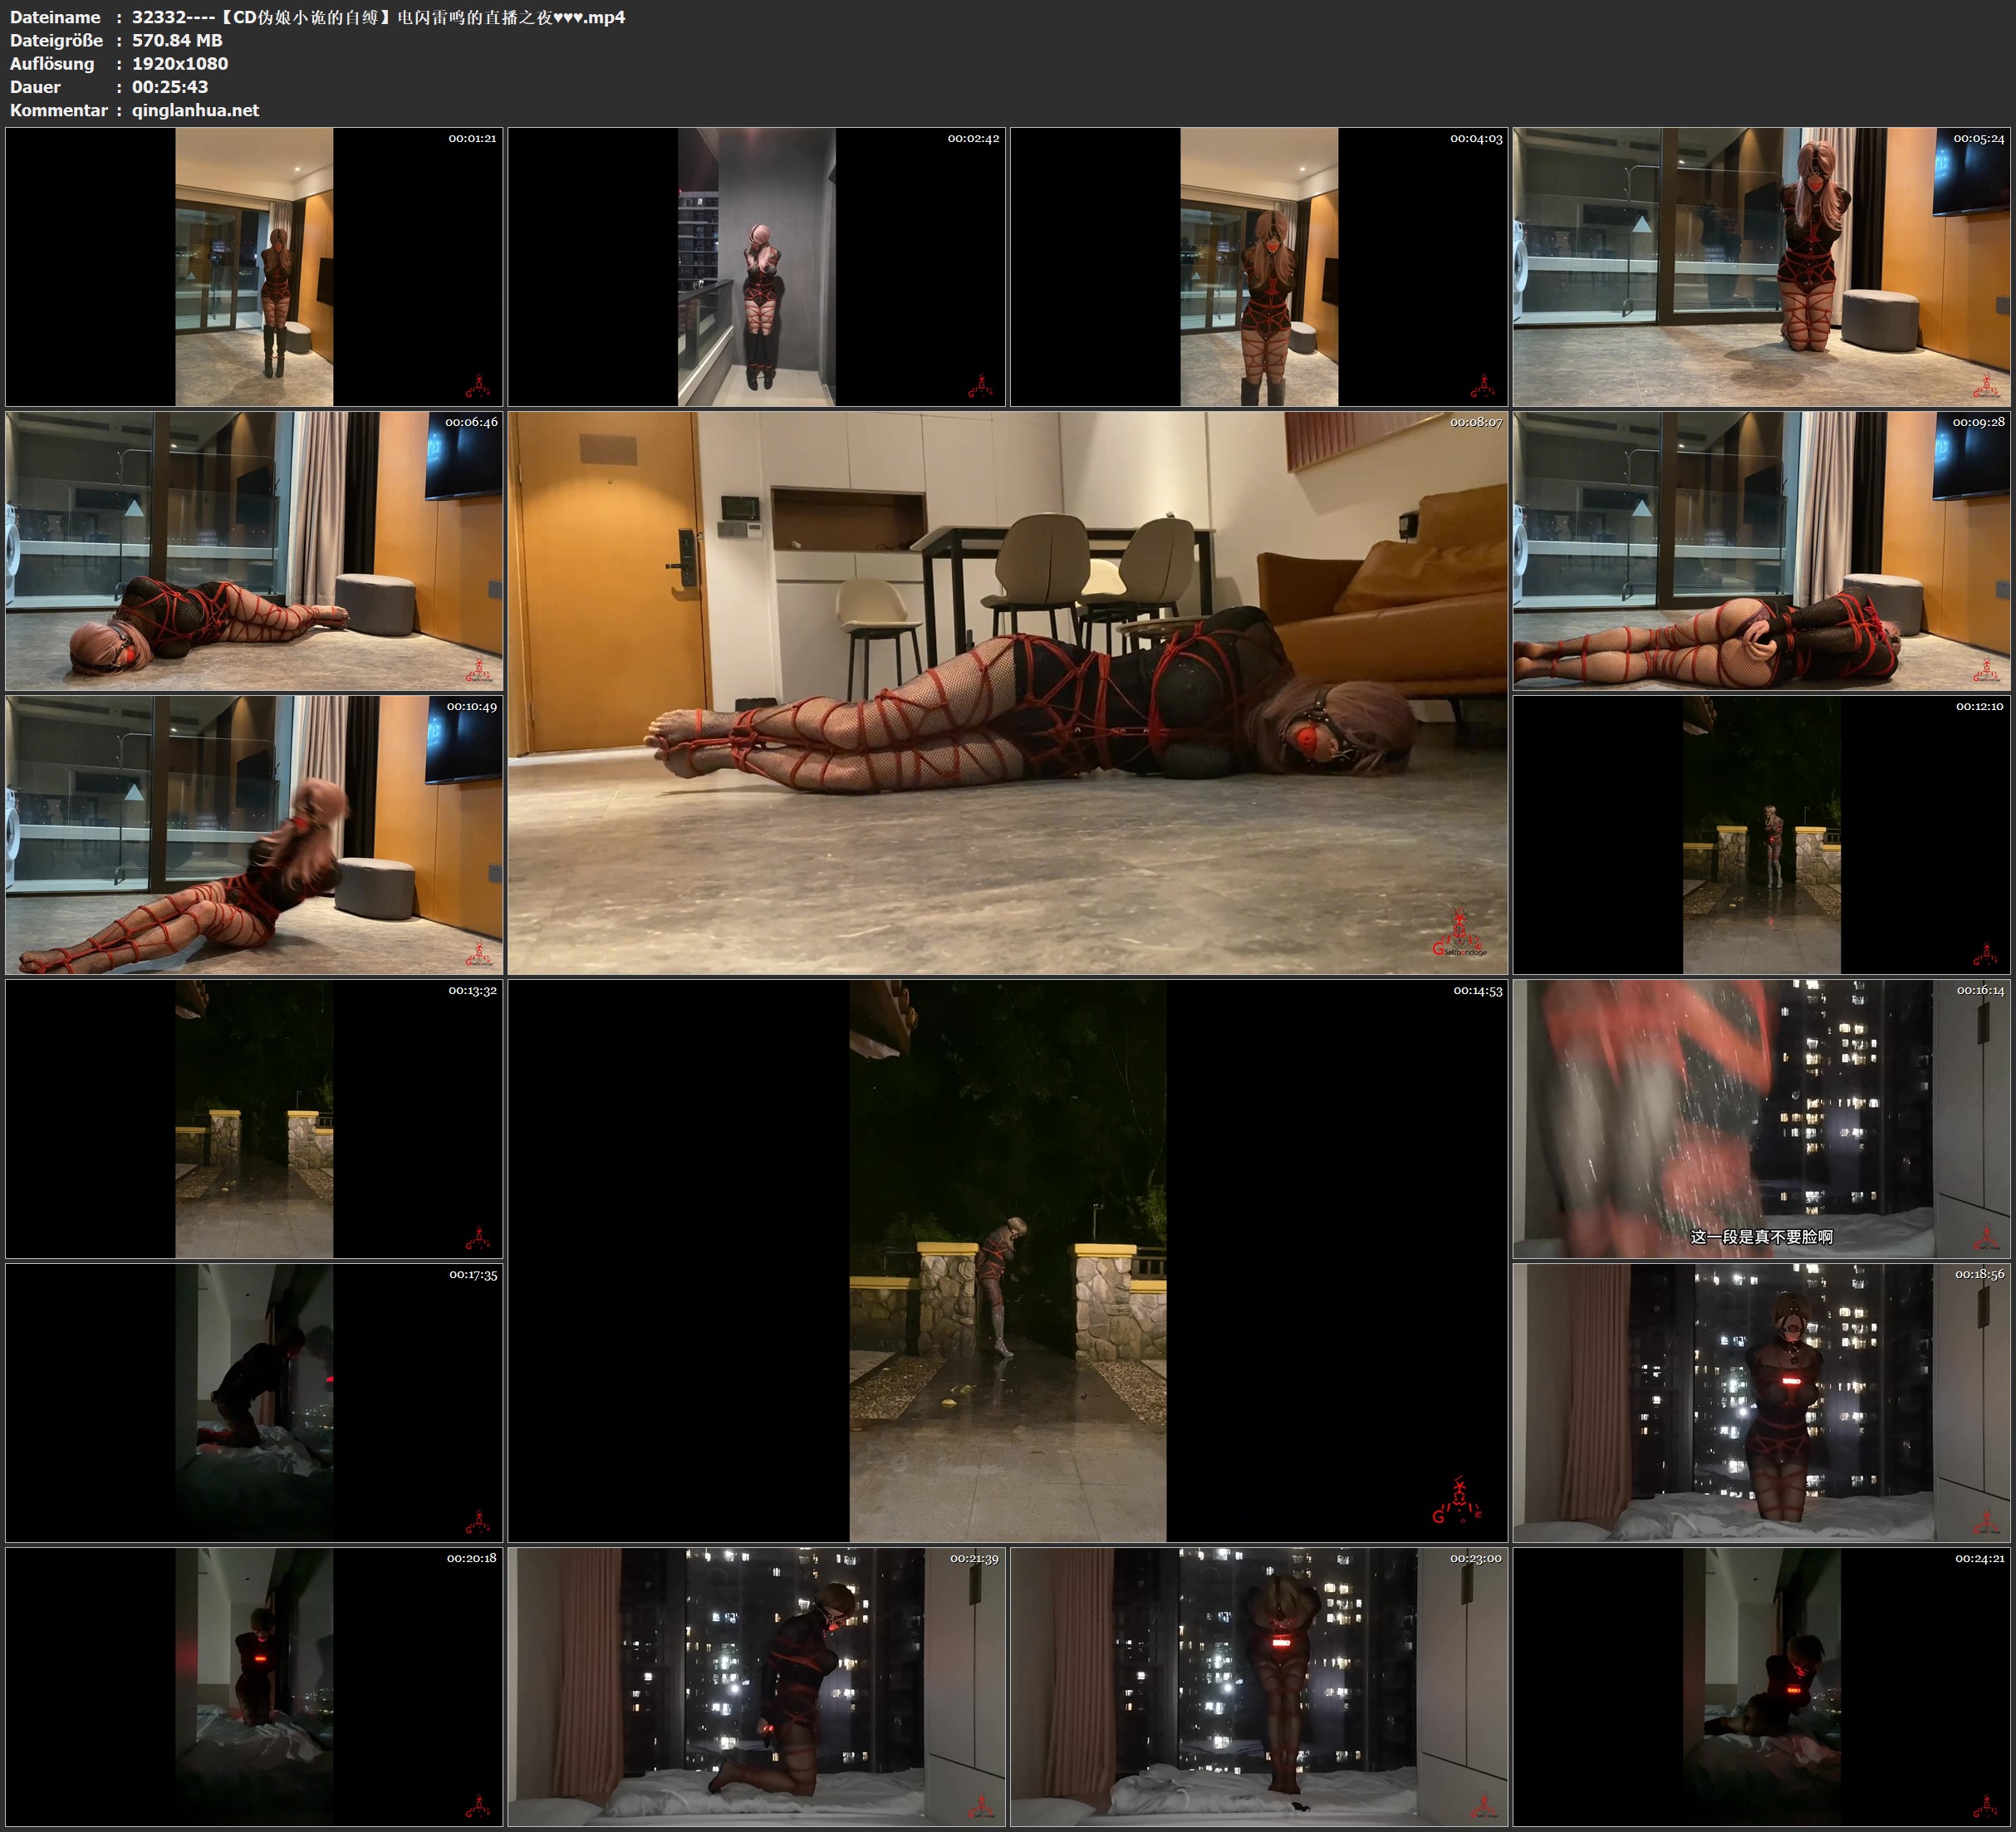
Task: Click the frame timestamped 00:05:24
Action: coord(1761,266)
